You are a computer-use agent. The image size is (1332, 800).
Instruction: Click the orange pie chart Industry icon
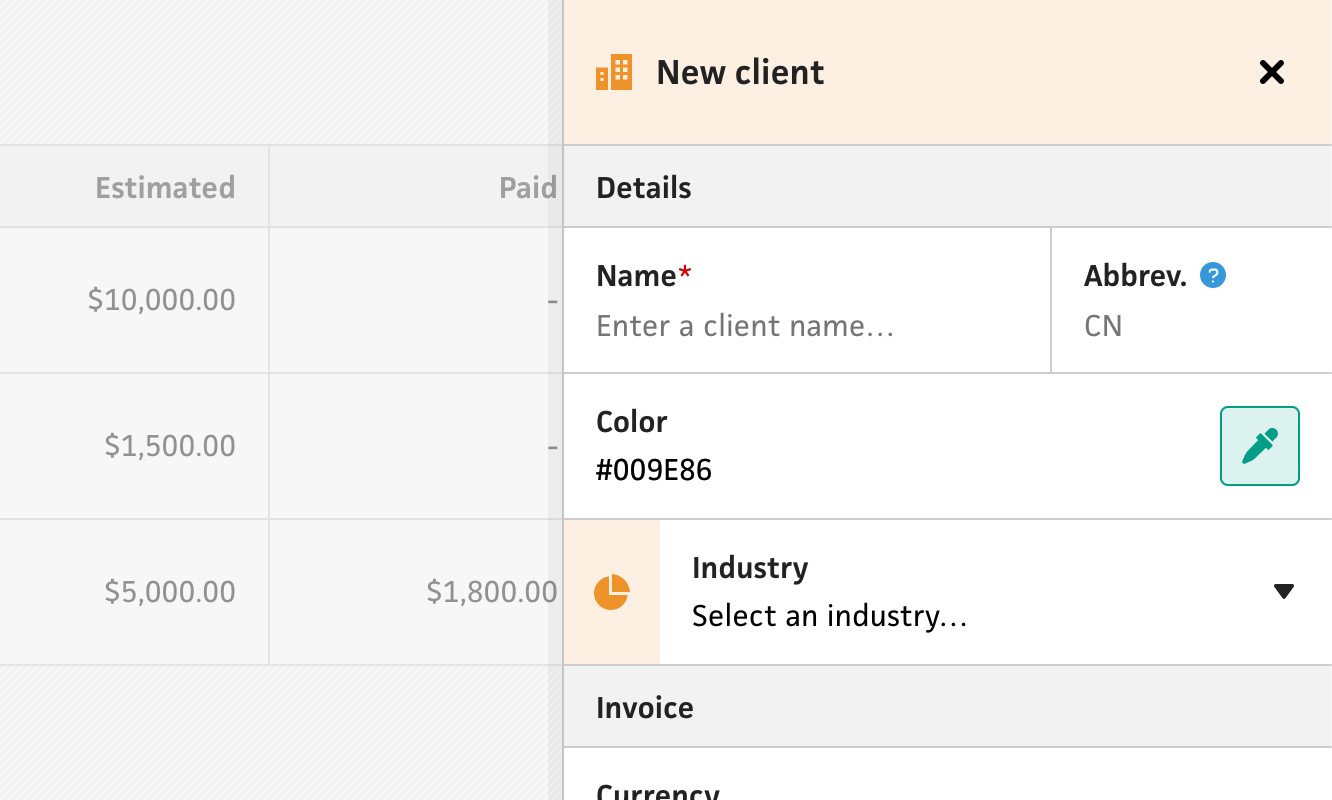pos(612,592)
